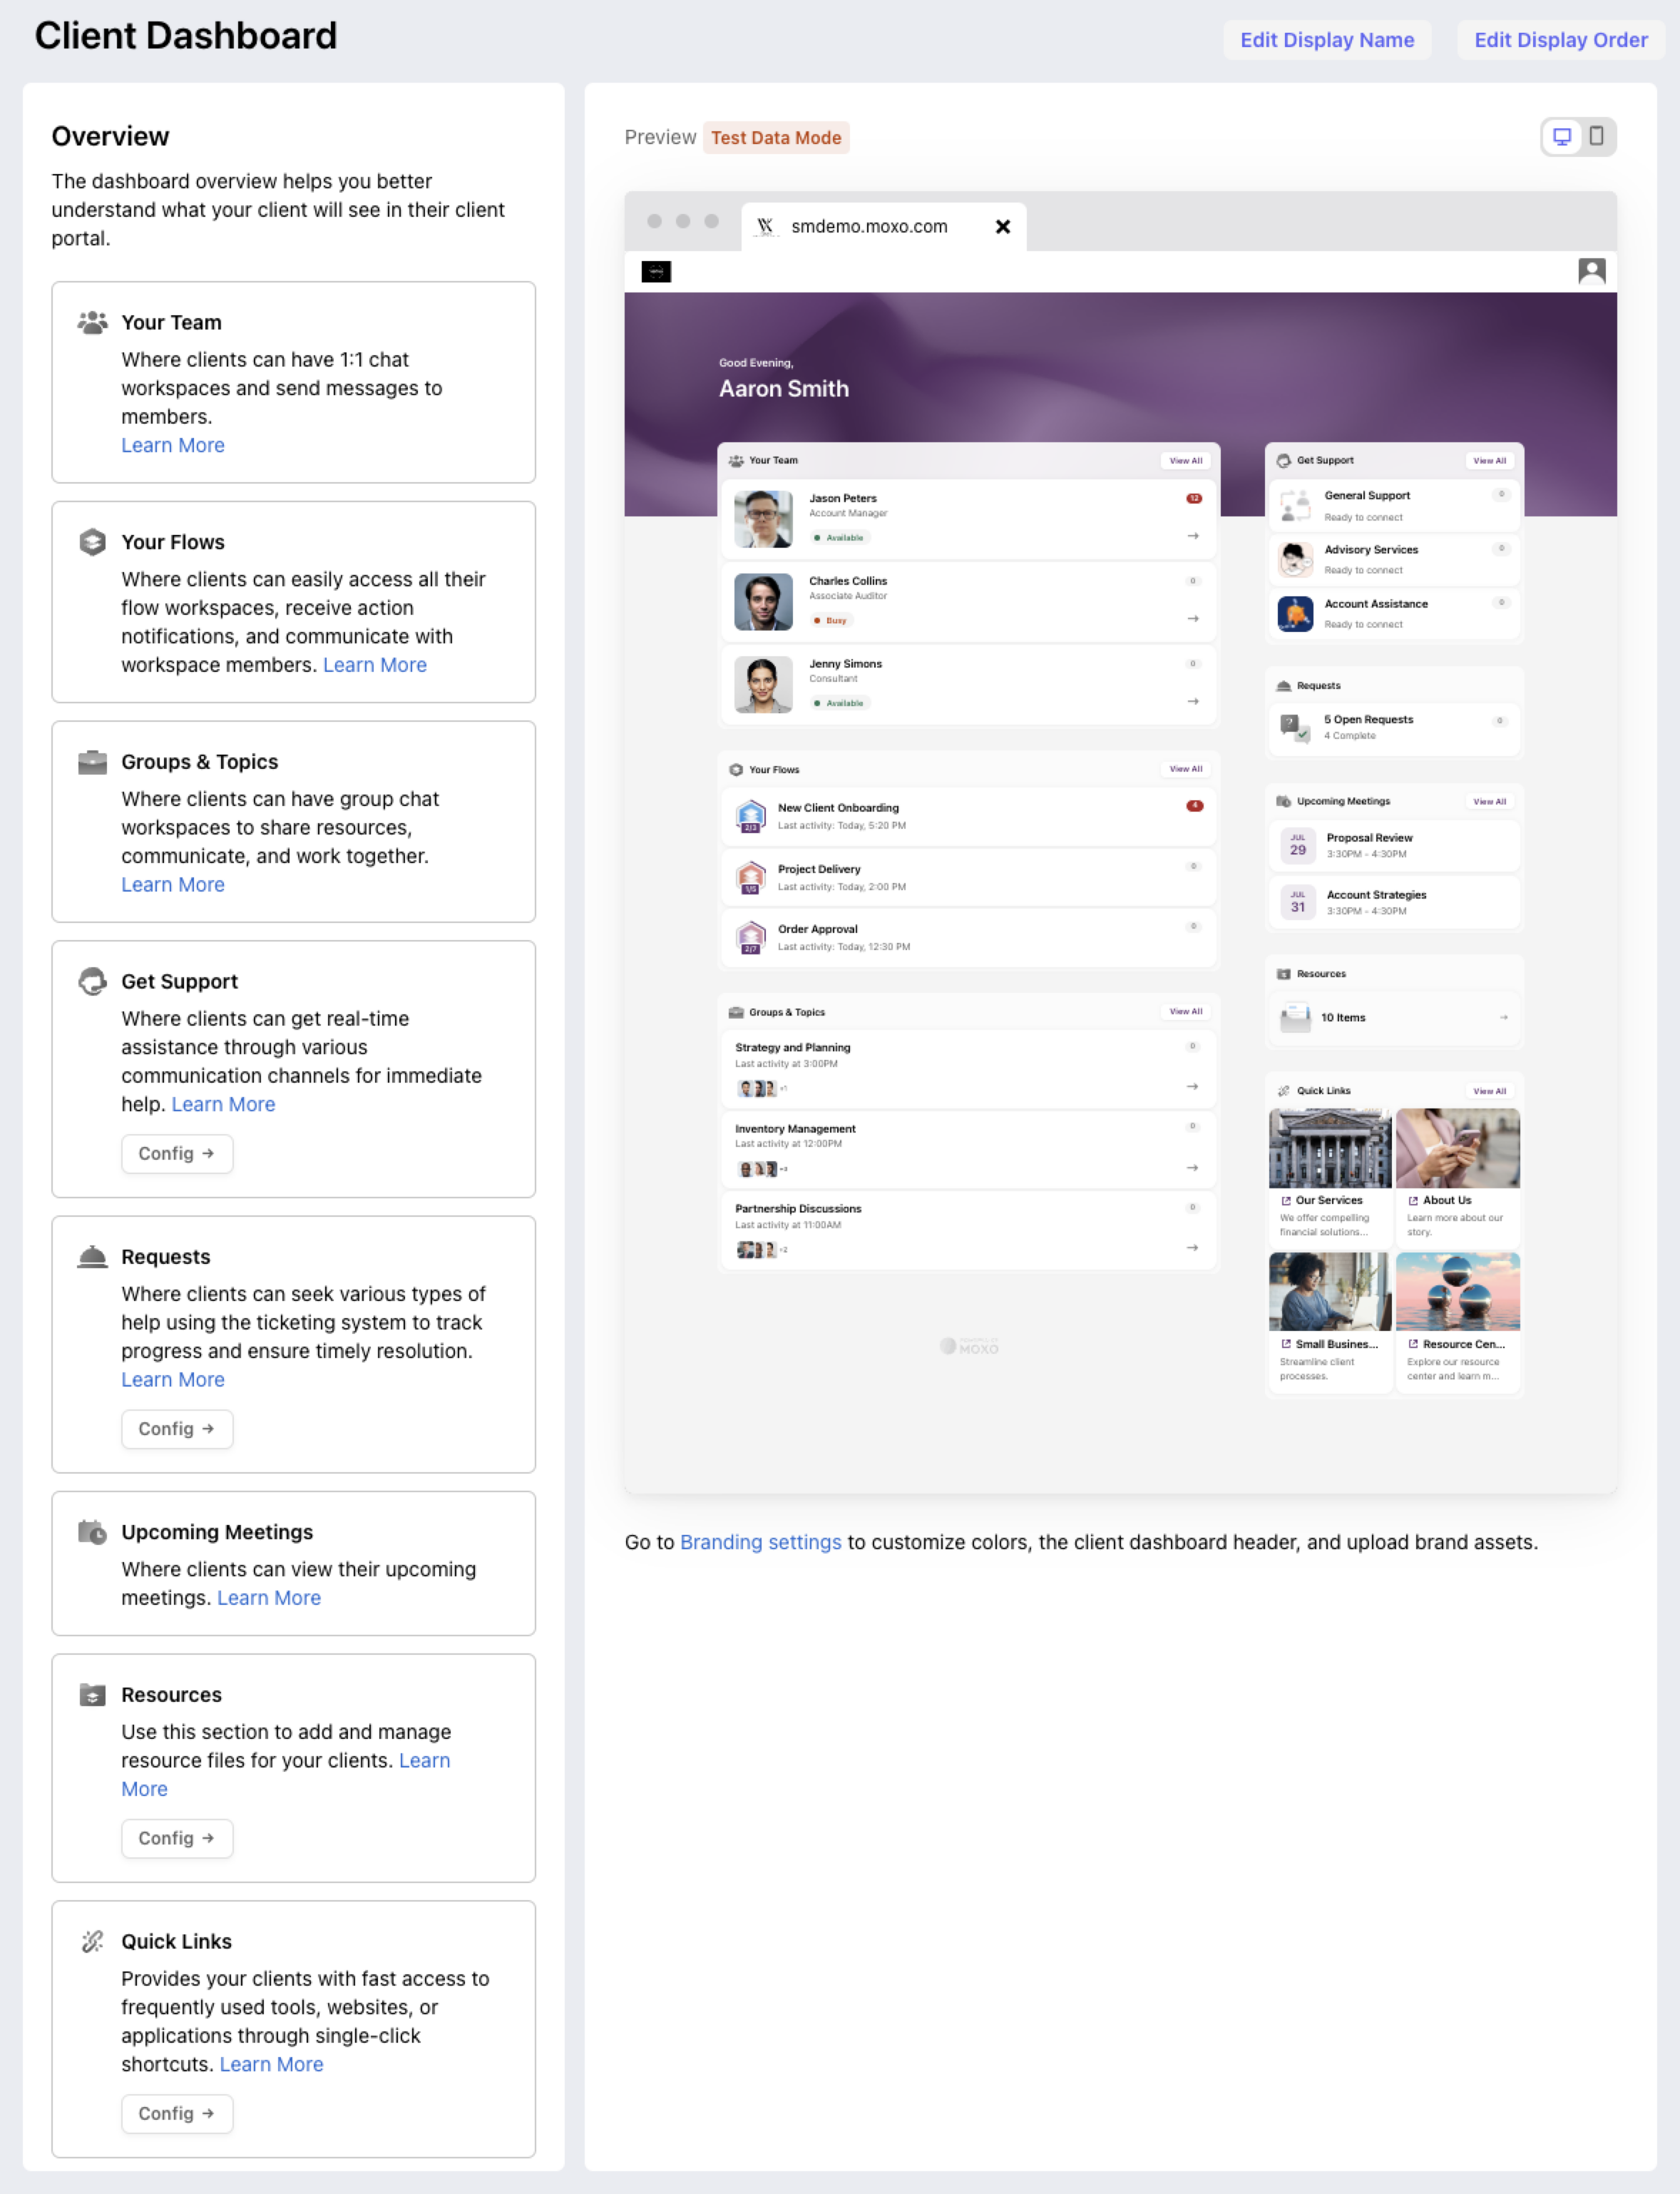Click Test Data Mode badge
Screen dimensions: 1680x2194
pyautogui.click(x=776, y=137)
